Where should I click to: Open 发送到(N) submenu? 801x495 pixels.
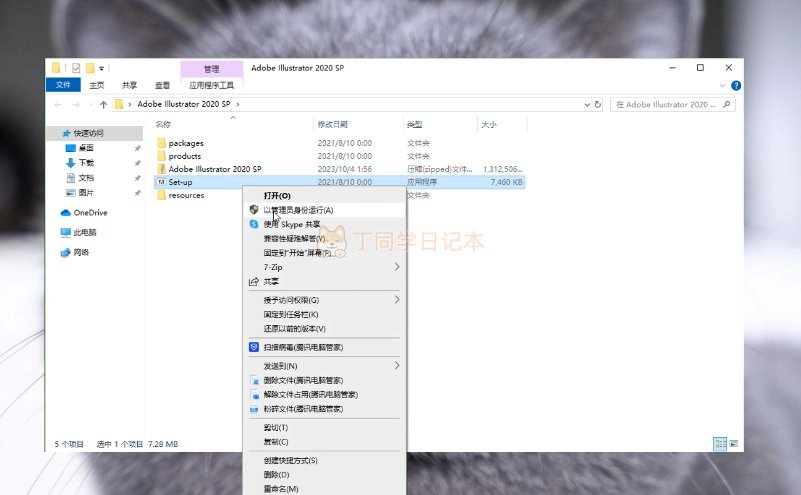325,366
